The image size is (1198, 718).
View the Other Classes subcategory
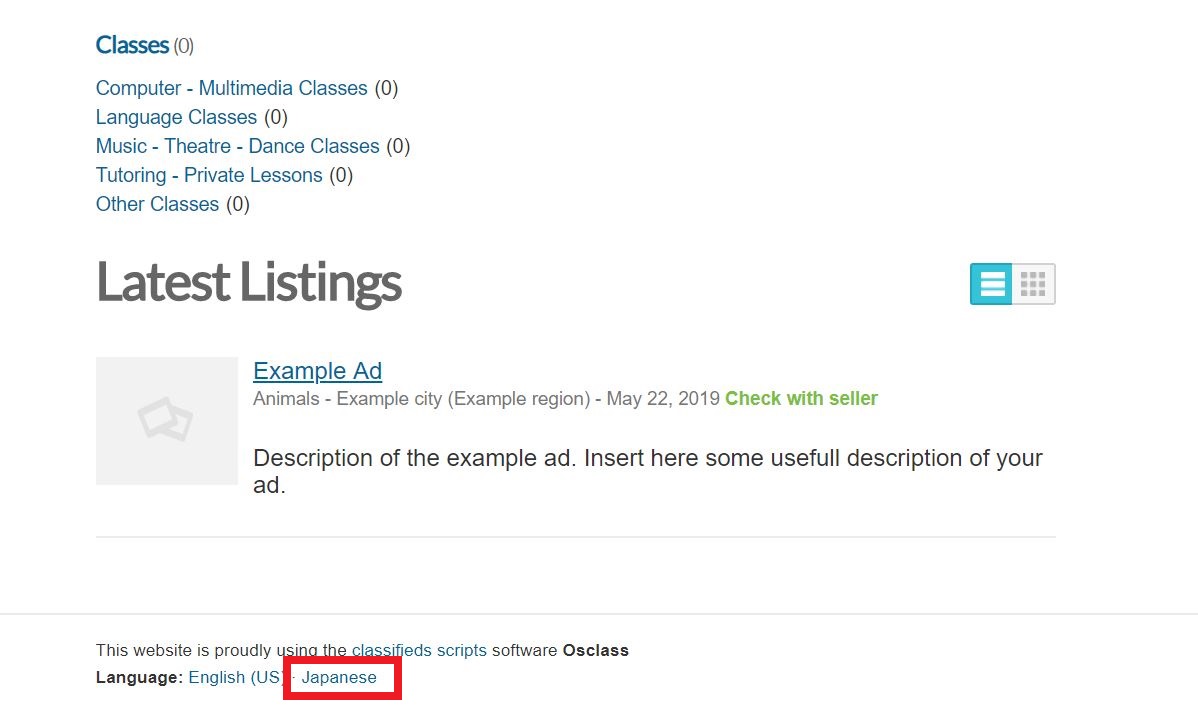click(157, 204)
